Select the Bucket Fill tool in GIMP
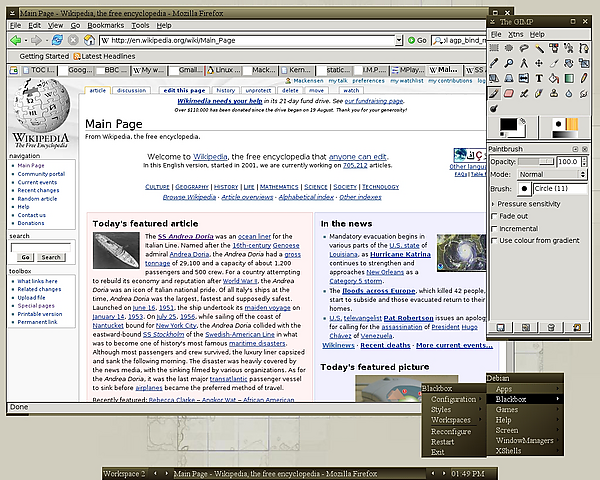This screenshot has width=600, height=480. 555,78
